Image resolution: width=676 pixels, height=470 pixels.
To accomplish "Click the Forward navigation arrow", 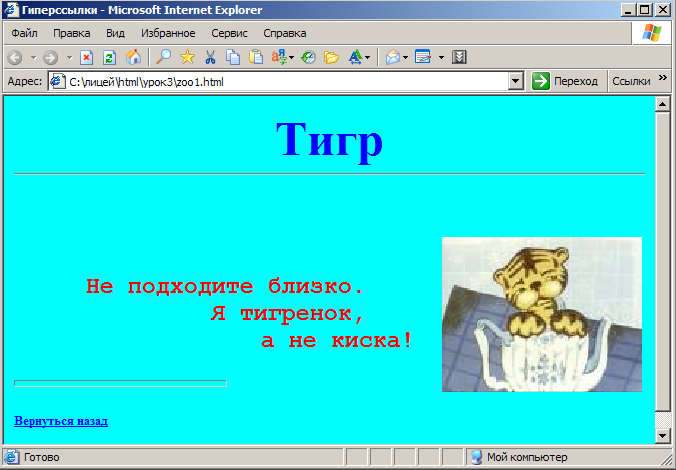I will [50, 57].
